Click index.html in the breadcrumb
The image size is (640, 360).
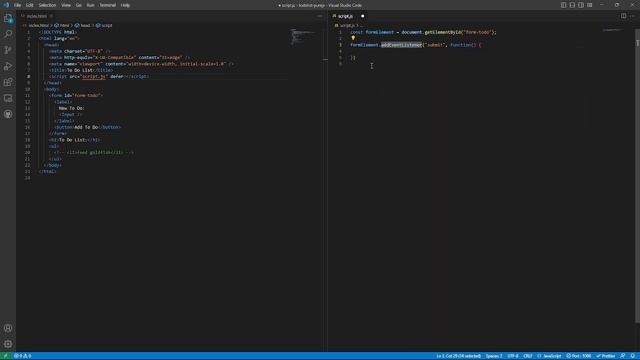coord(38,25)
